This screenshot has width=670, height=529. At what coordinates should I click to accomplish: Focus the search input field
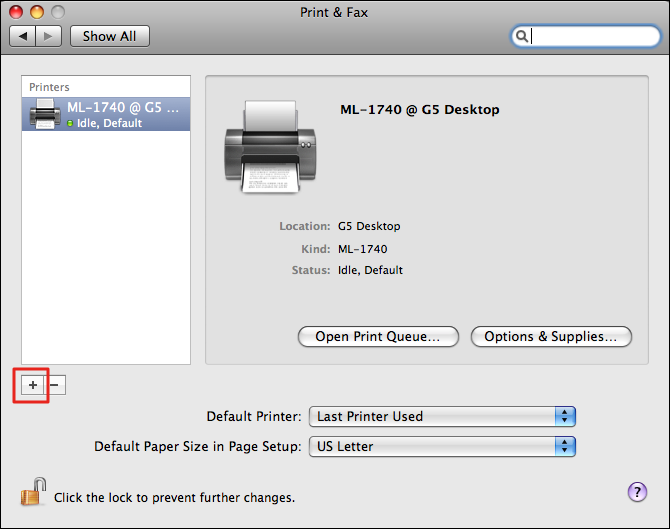586,36
